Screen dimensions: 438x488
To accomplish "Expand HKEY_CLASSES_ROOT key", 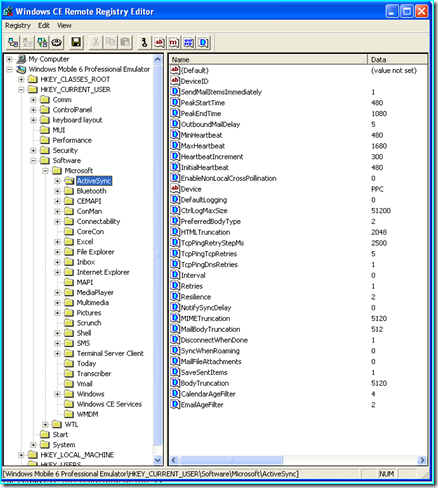I will (x=21, y=79).
